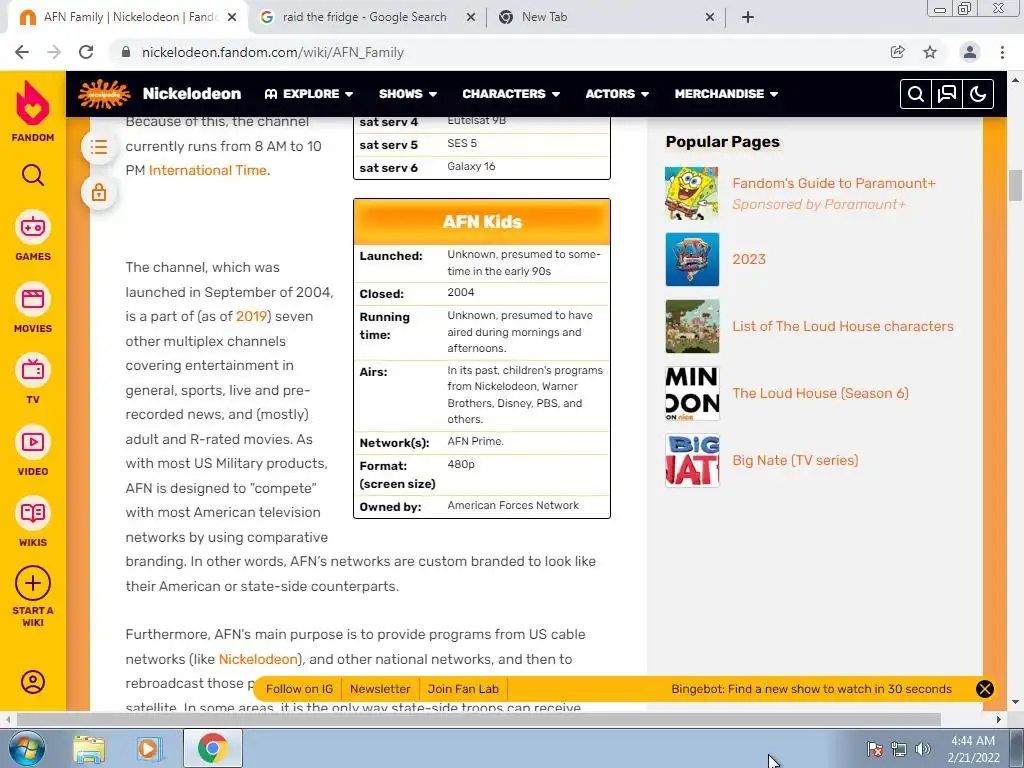Open the user profile icon in sidebar
1024x768 pixels.
pos(33,682)
